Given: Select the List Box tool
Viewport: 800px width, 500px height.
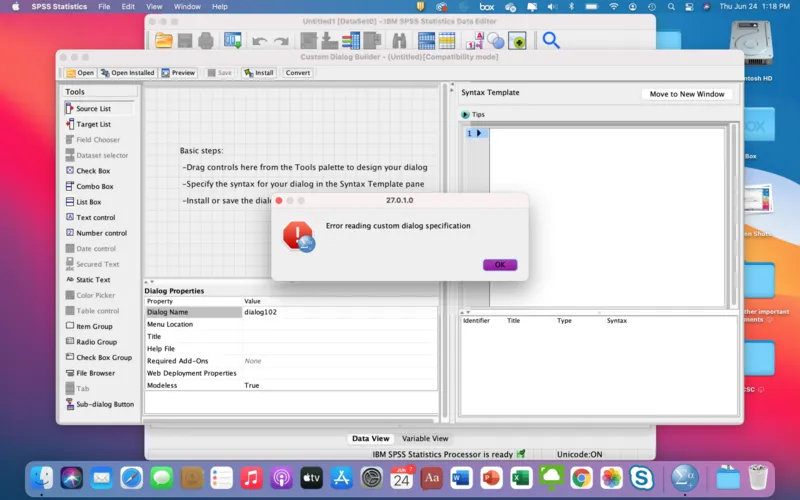Looking at the screenshot, I should click(83, 202).
